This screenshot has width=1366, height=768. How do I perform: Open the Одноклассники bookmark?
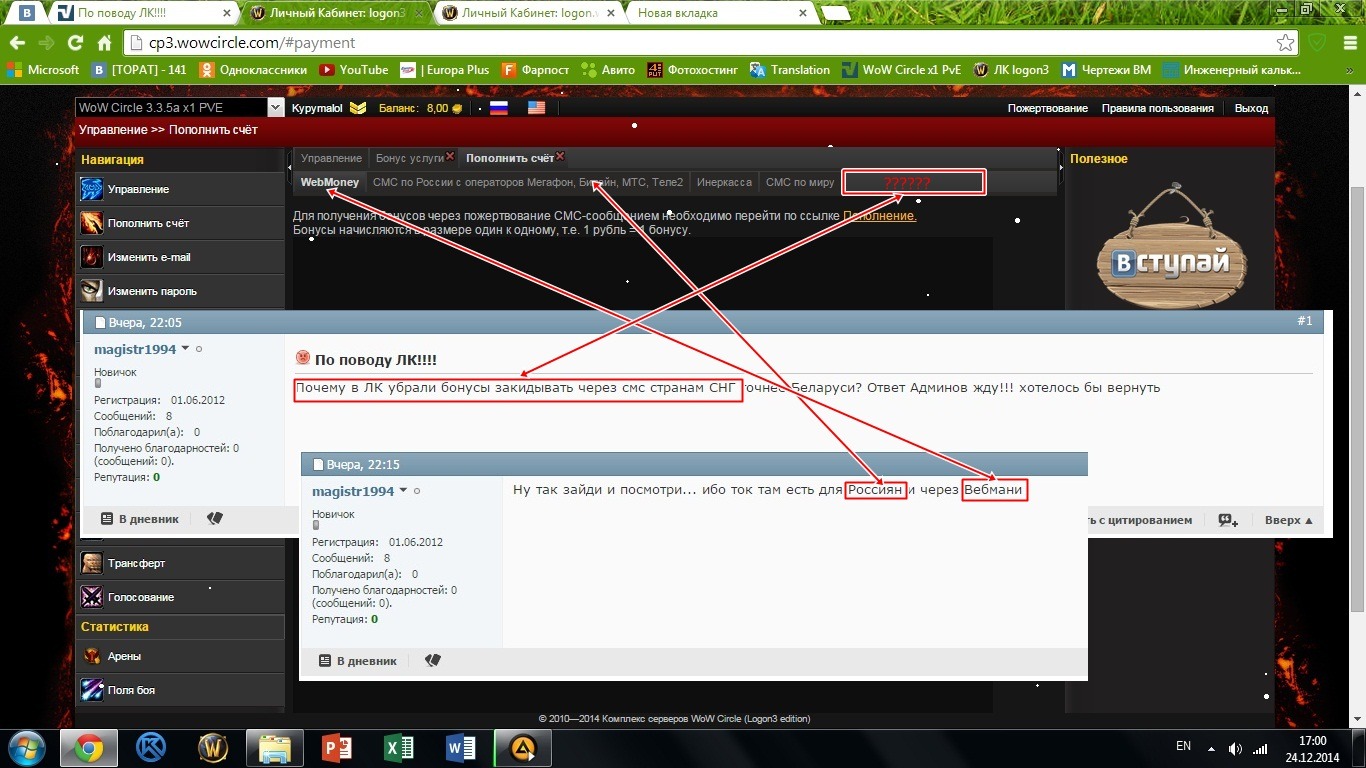(x=254, y=70)
